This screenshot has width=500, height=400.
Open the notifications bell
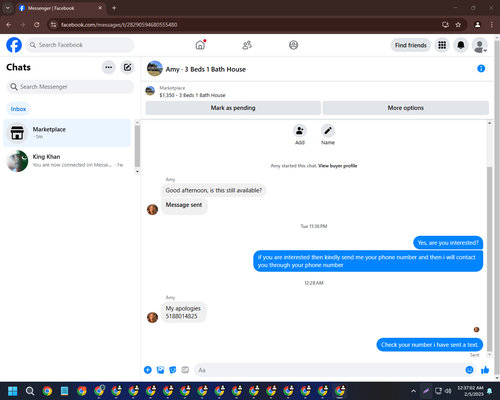[461, 45]
